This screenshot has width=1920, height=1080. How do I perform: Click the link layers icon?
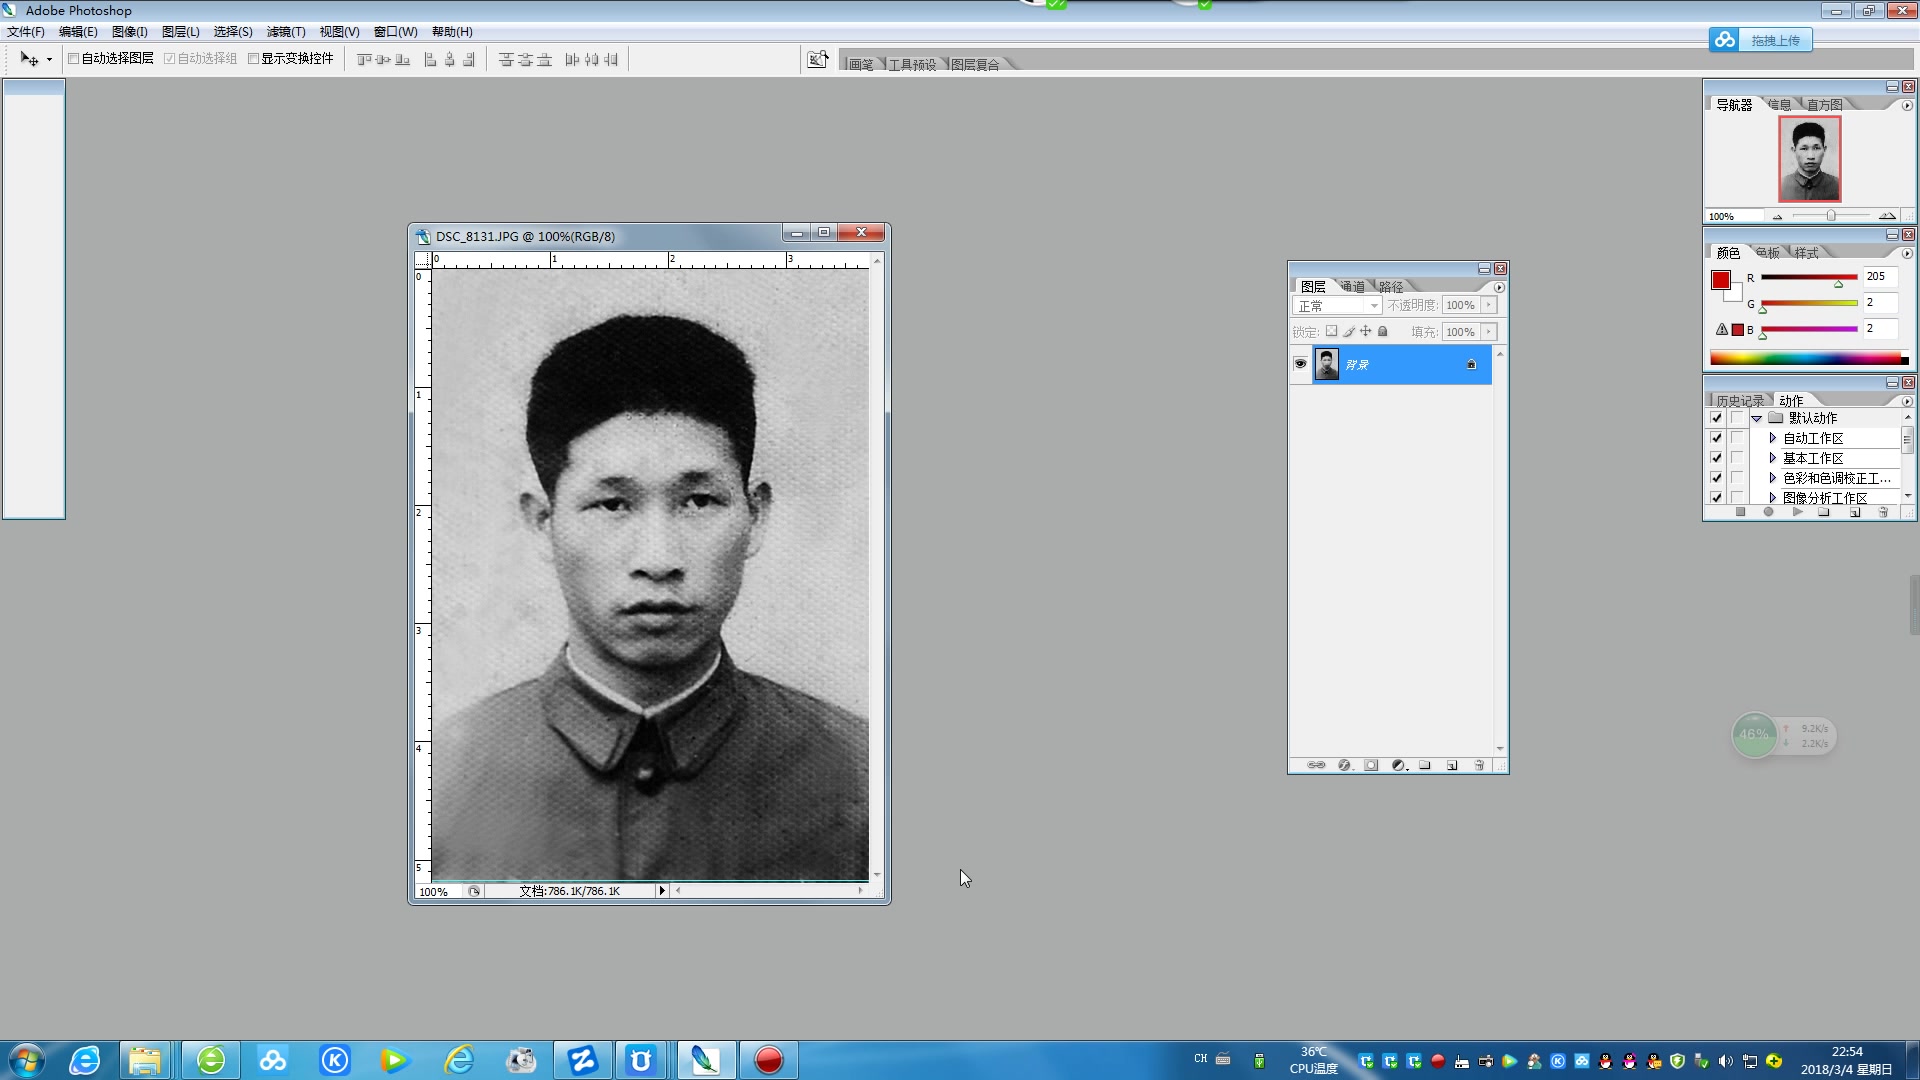[x=1316, y=765]
